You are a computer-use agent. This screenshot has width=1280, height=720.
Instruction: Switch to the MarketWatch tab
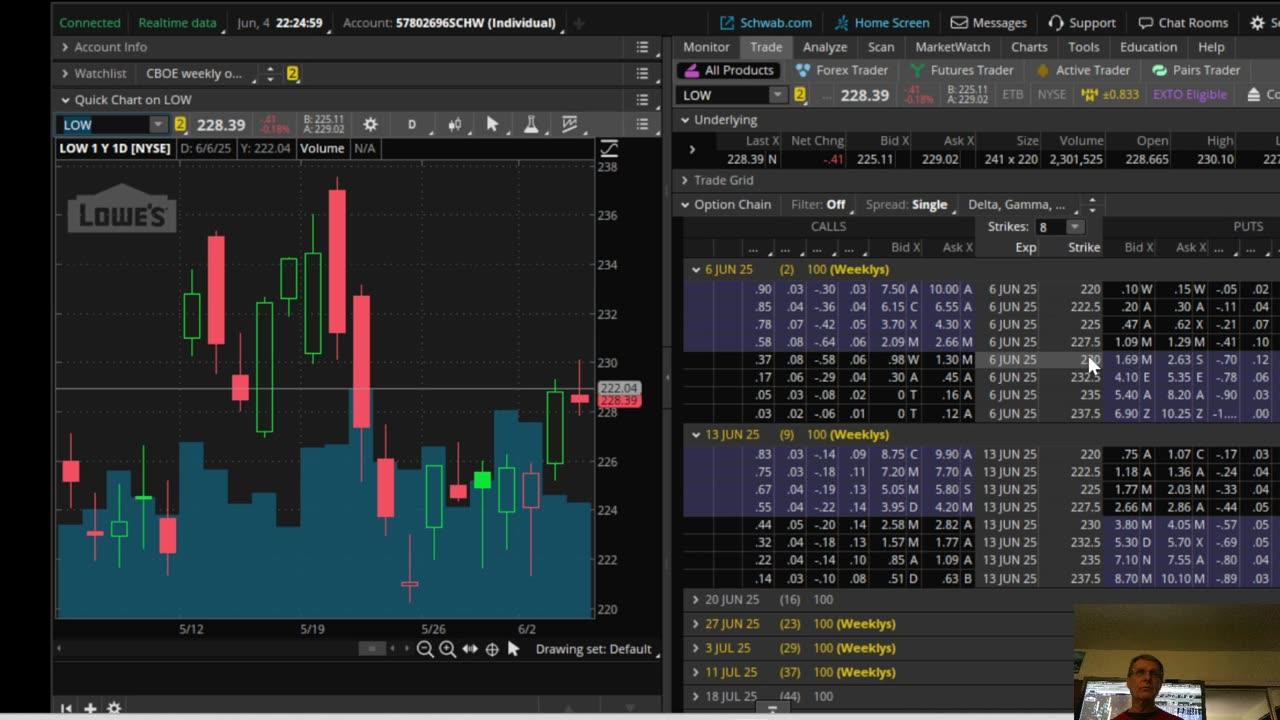coord(953,47)
